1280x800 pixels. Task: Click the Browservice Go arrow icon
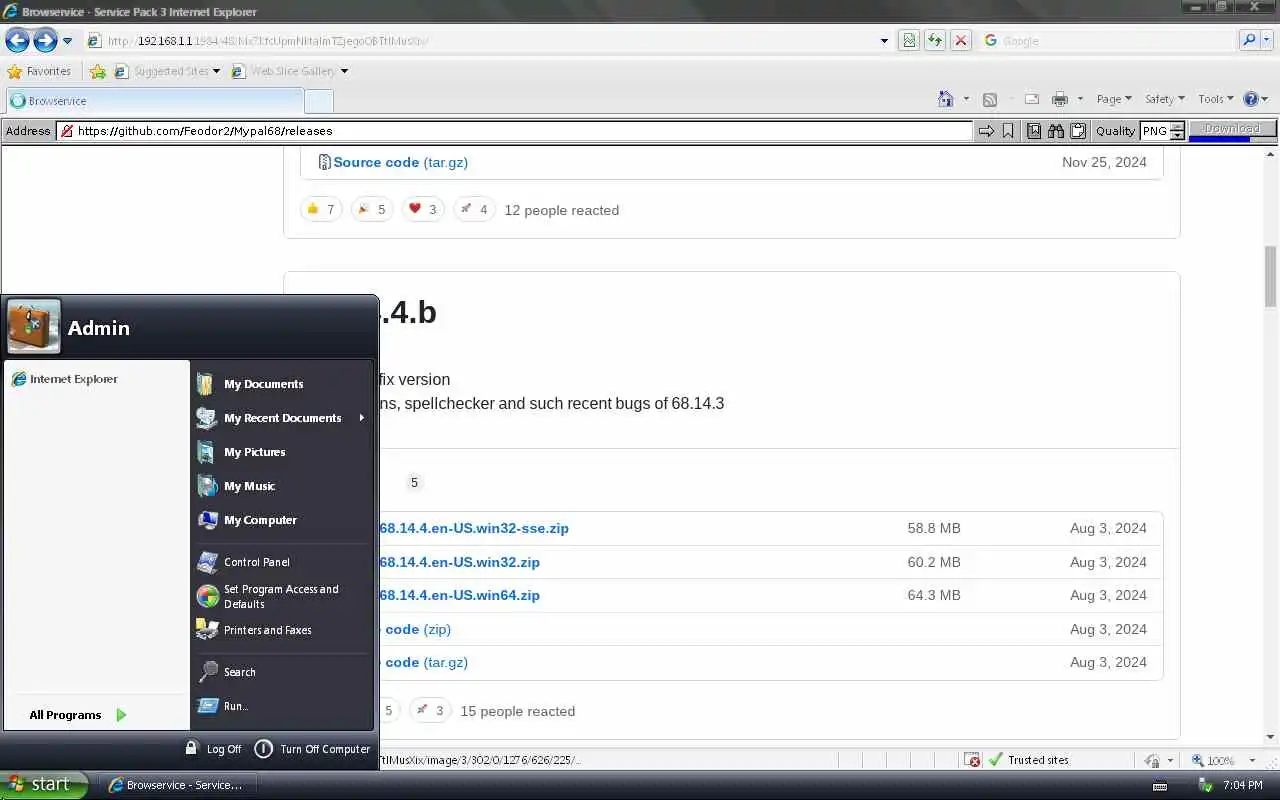pos(986,131)
